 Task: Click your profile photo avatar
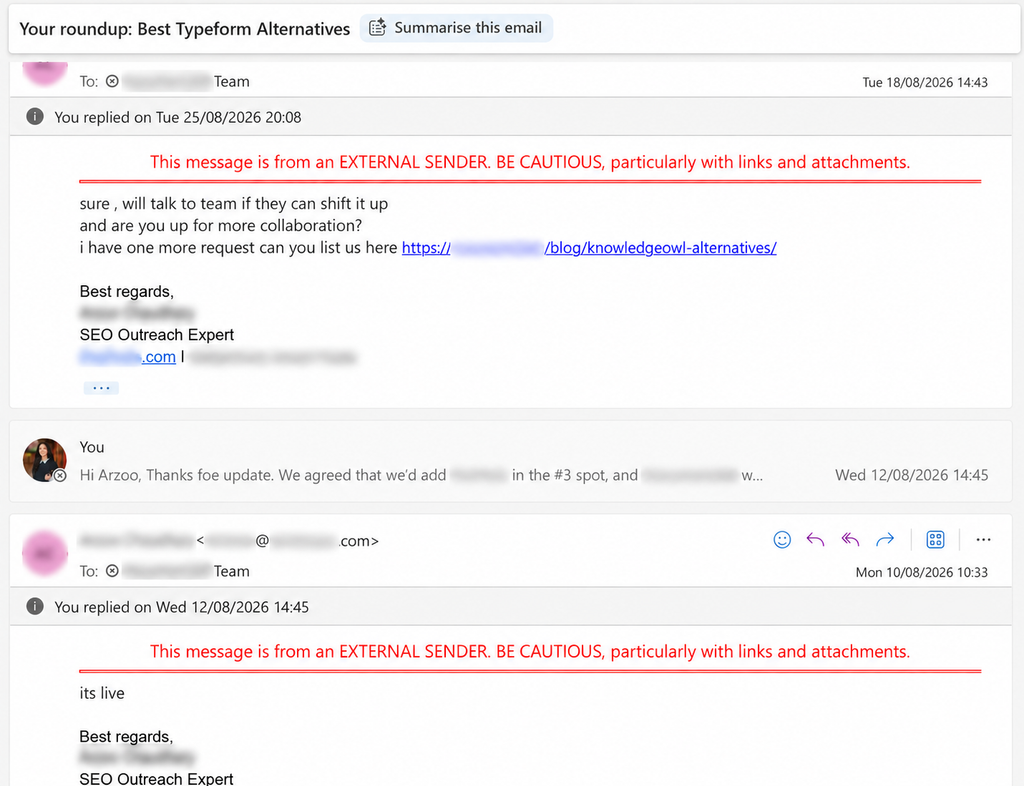[44, 460]
